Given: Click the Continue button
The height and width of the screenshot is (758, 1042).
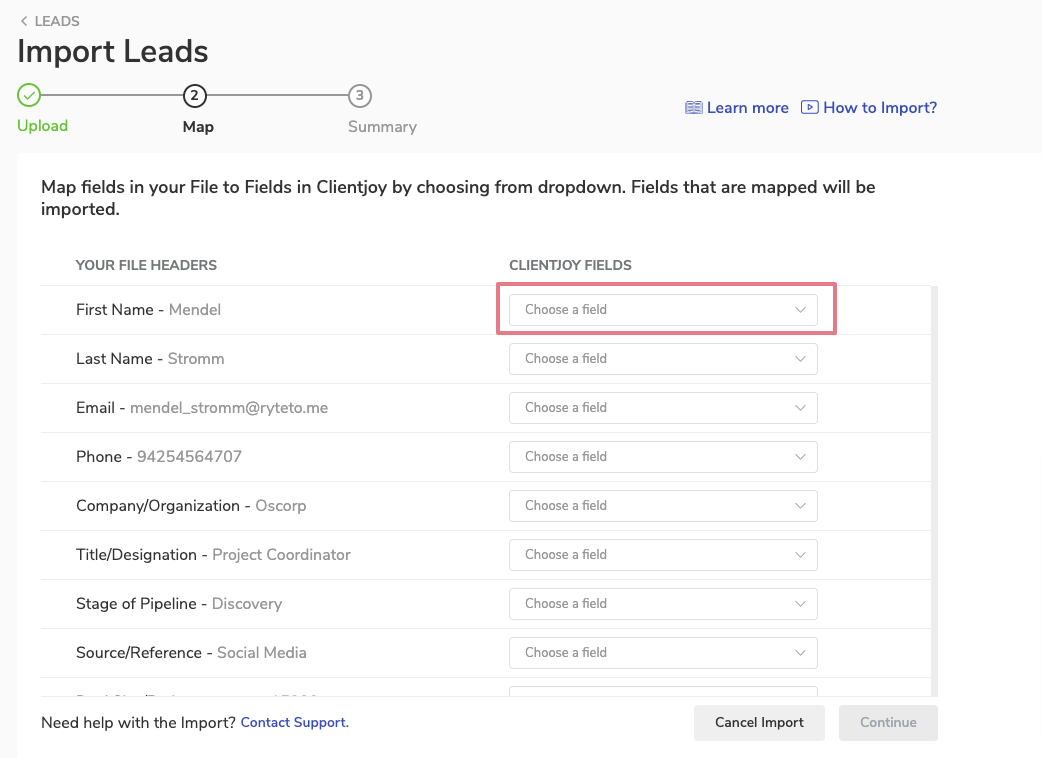Looking at the screenshot, I should [x=888, y=722].
